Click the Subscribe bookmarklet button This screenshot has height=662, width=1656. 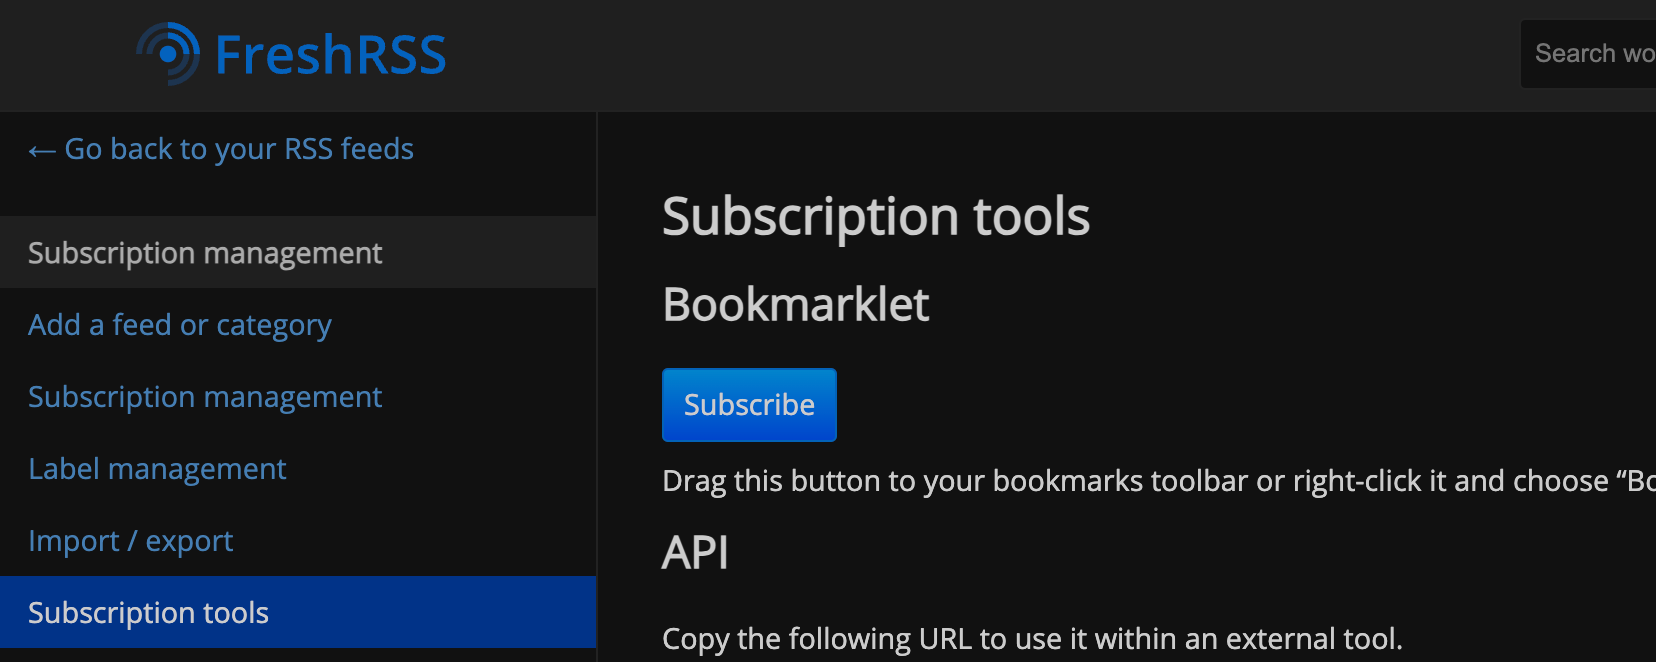(x=749, y=405)
